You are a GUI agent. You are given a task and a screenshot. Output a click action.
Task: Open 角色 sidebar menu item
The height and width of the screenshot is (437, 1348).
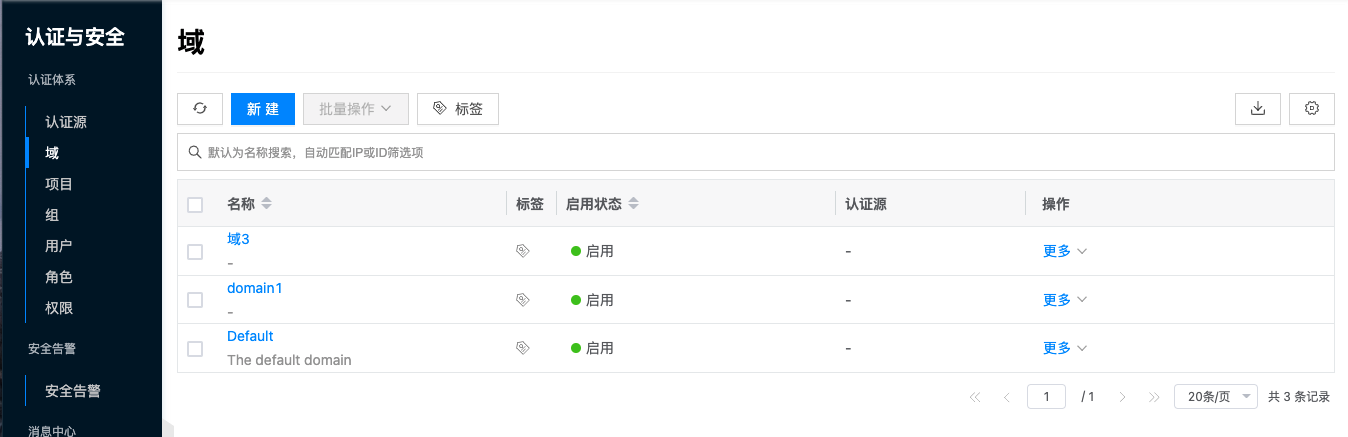coord(59,277)
